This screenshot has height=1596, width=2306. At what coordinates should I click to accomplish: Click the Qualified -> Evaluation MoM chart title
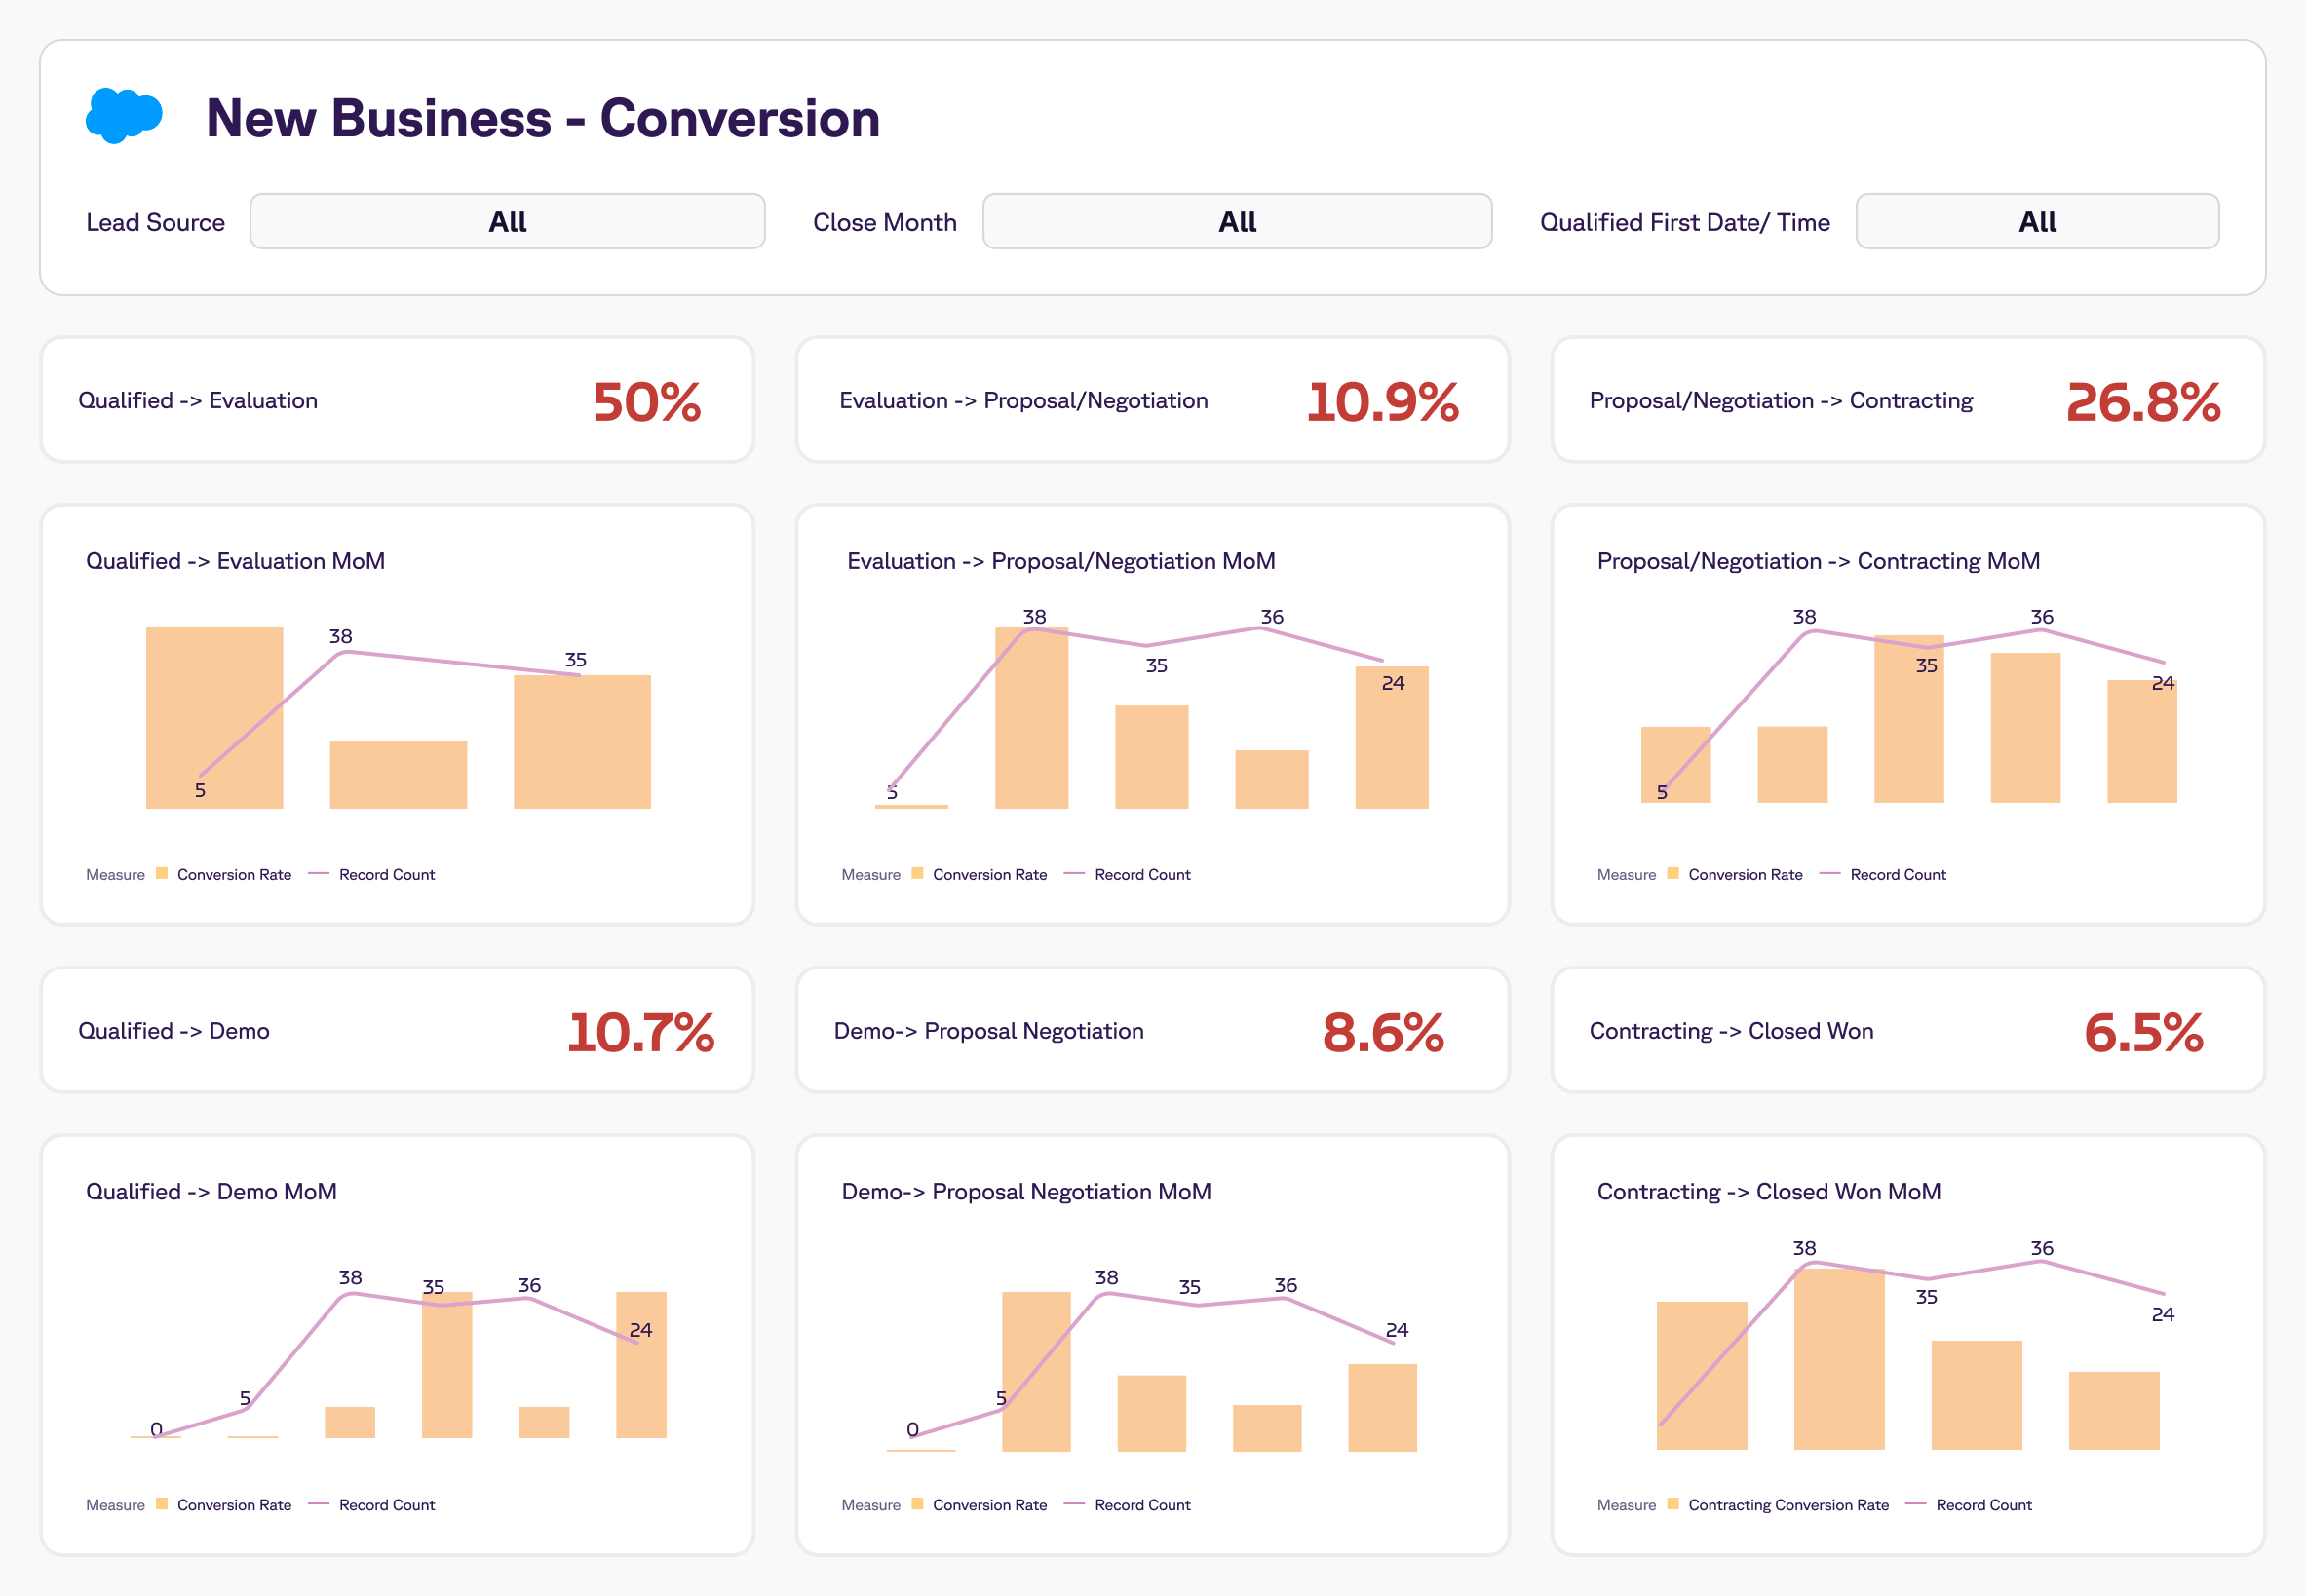[235, 561]
